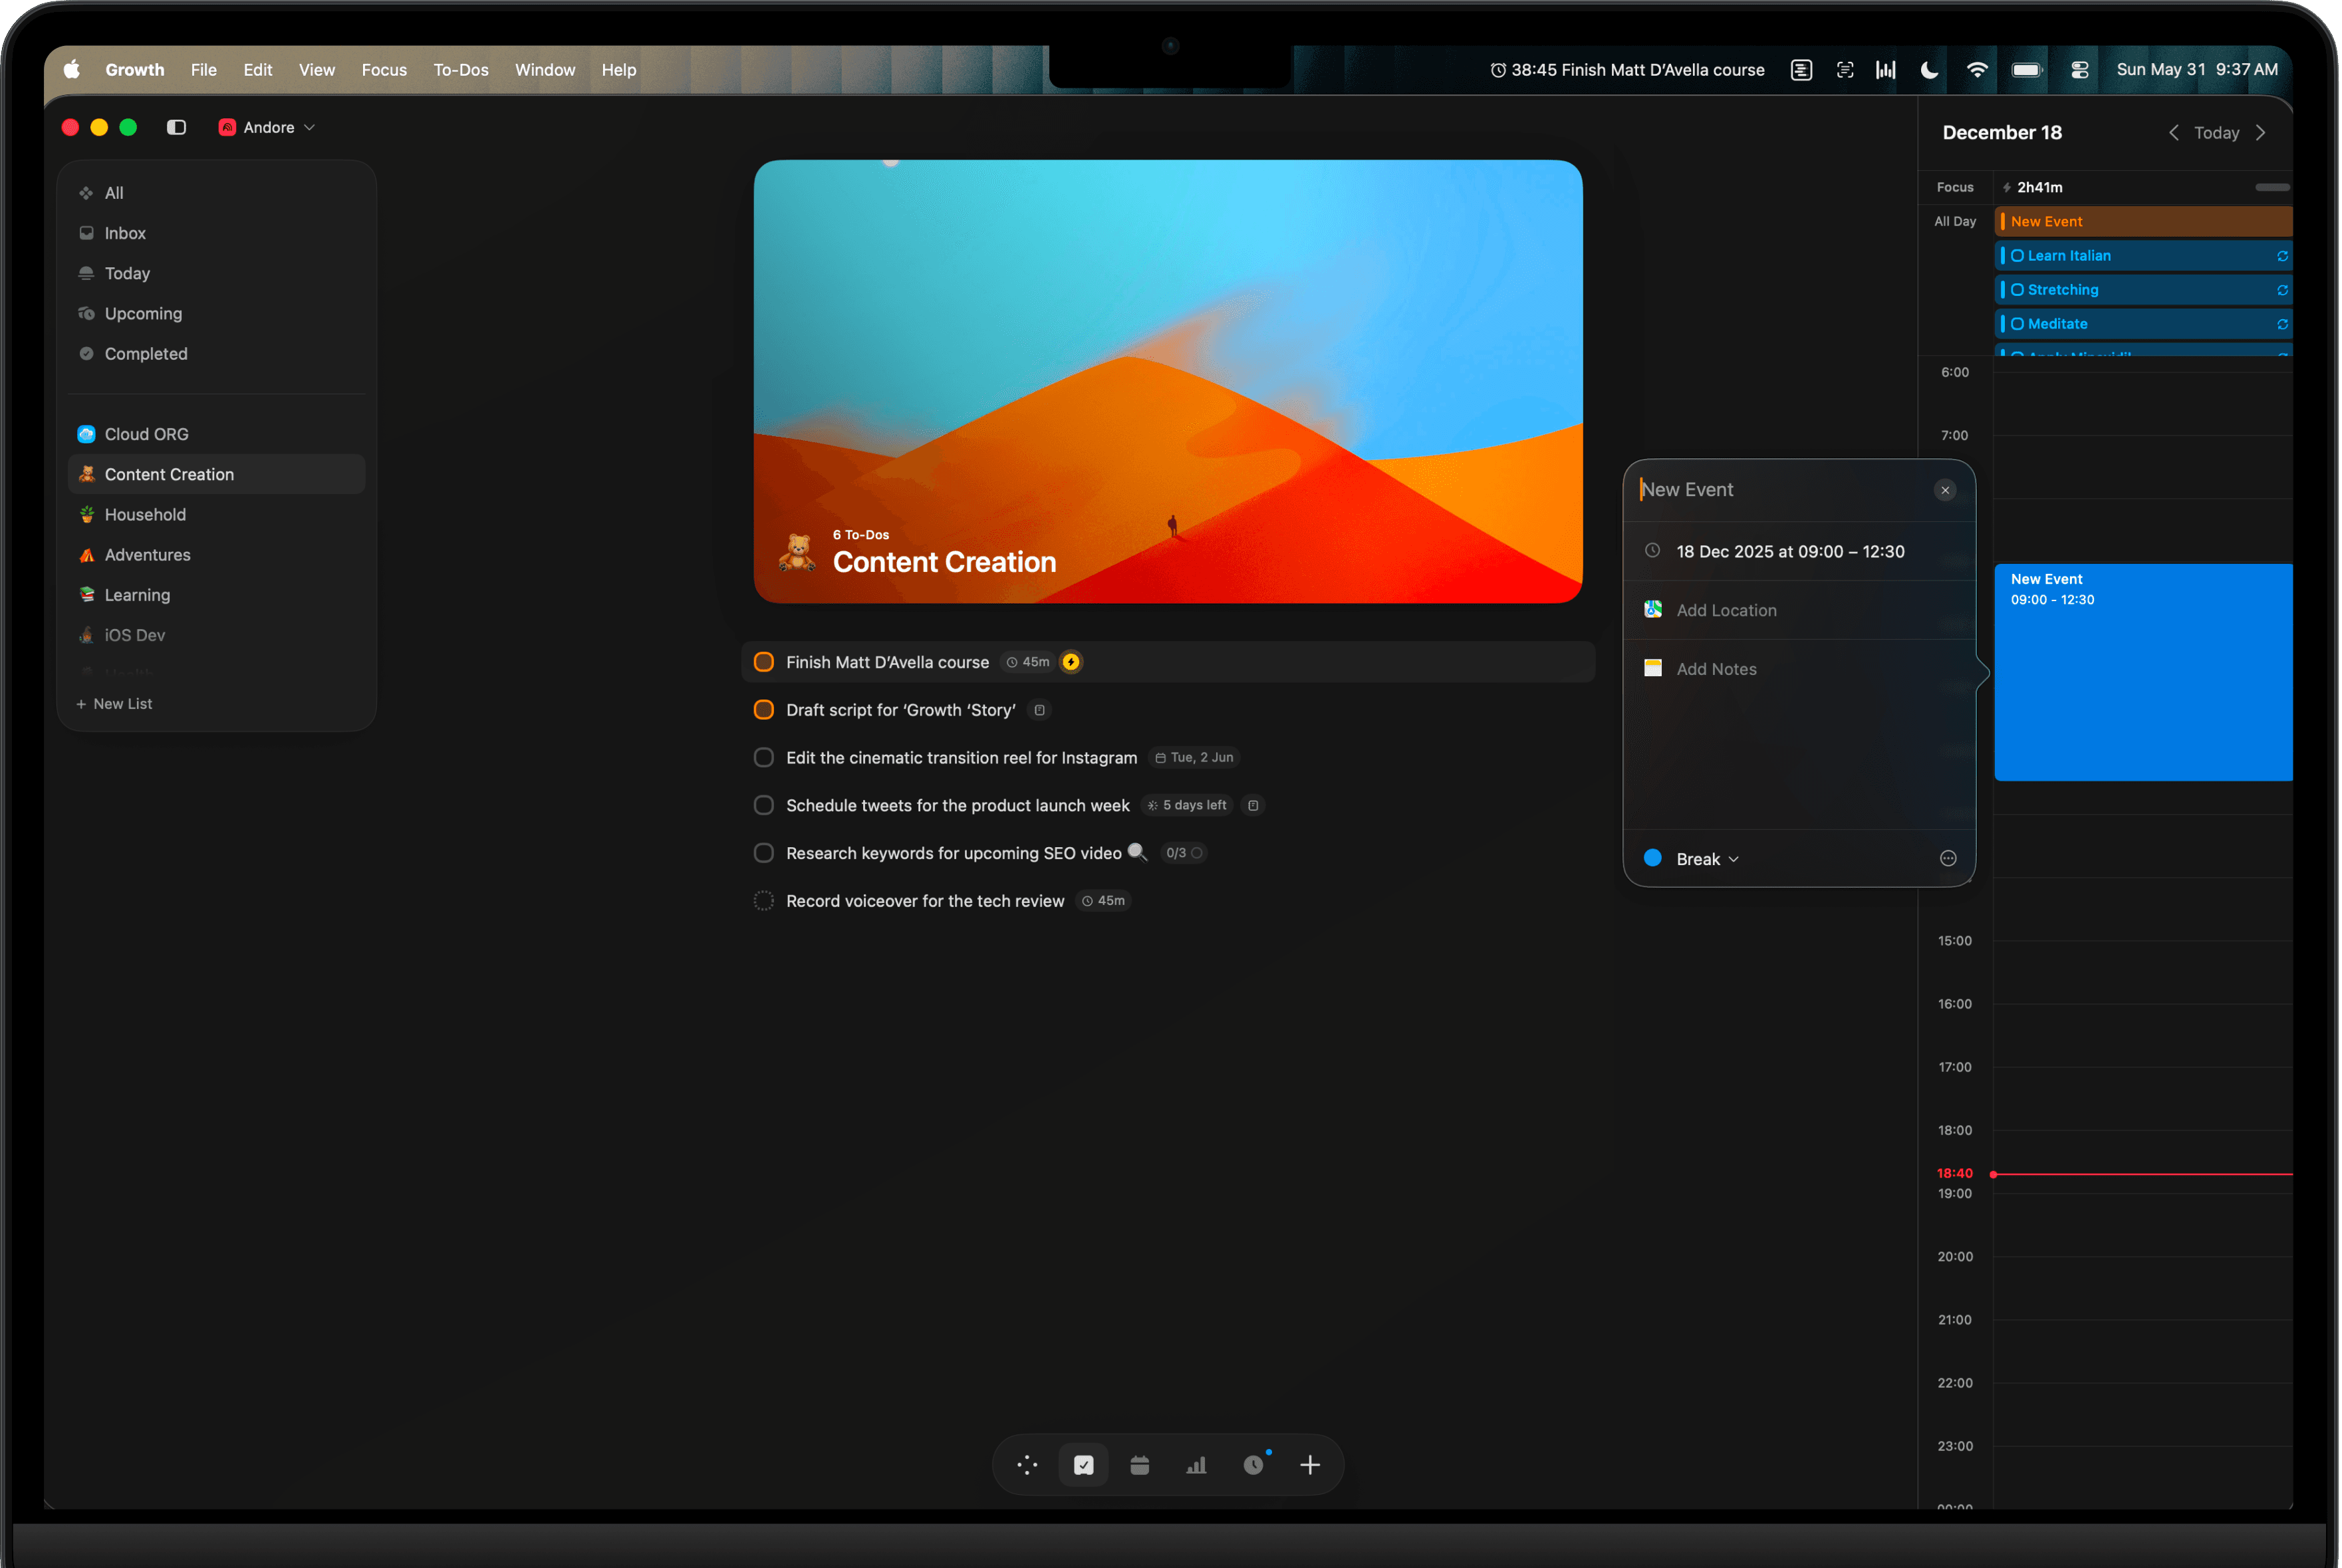Open the Edit menu
Screen dimensions: 2342x1568
coord(257,70)
